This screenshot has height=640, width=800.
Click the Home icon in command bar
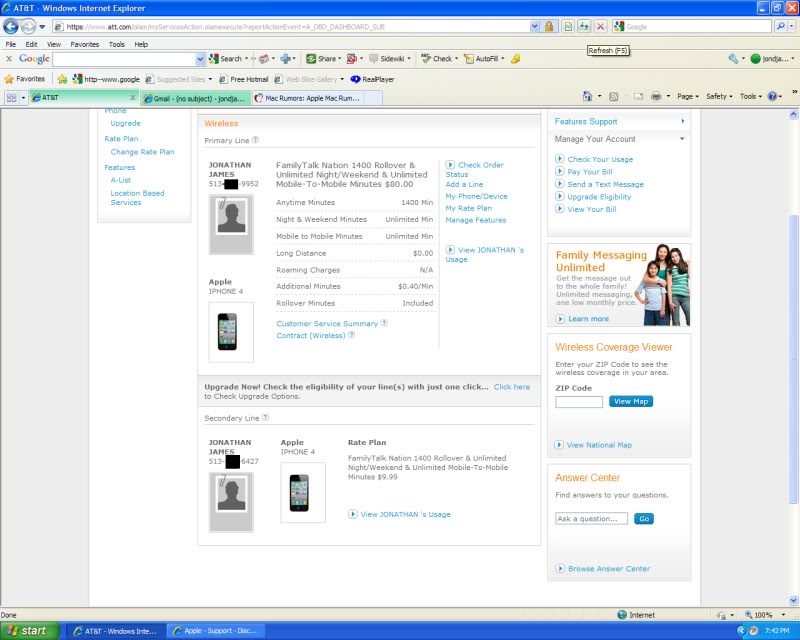tap(588, 96)
